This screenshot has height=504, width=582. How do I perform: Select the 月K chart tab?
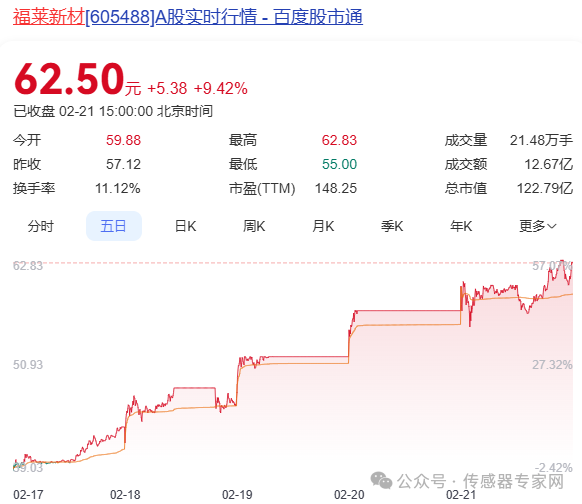pos(323,226)
